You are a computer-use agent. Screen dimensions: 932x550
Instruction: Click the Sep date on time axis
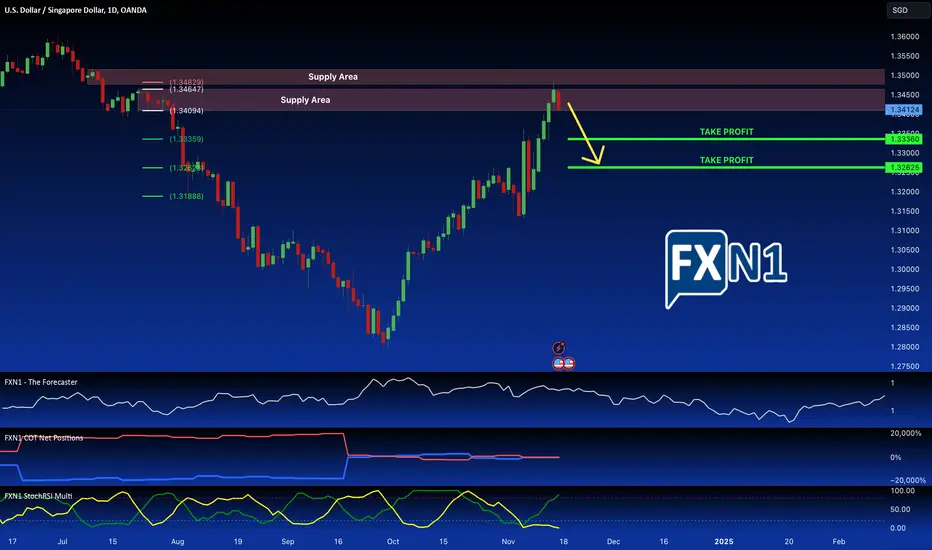tap(288, 542)
